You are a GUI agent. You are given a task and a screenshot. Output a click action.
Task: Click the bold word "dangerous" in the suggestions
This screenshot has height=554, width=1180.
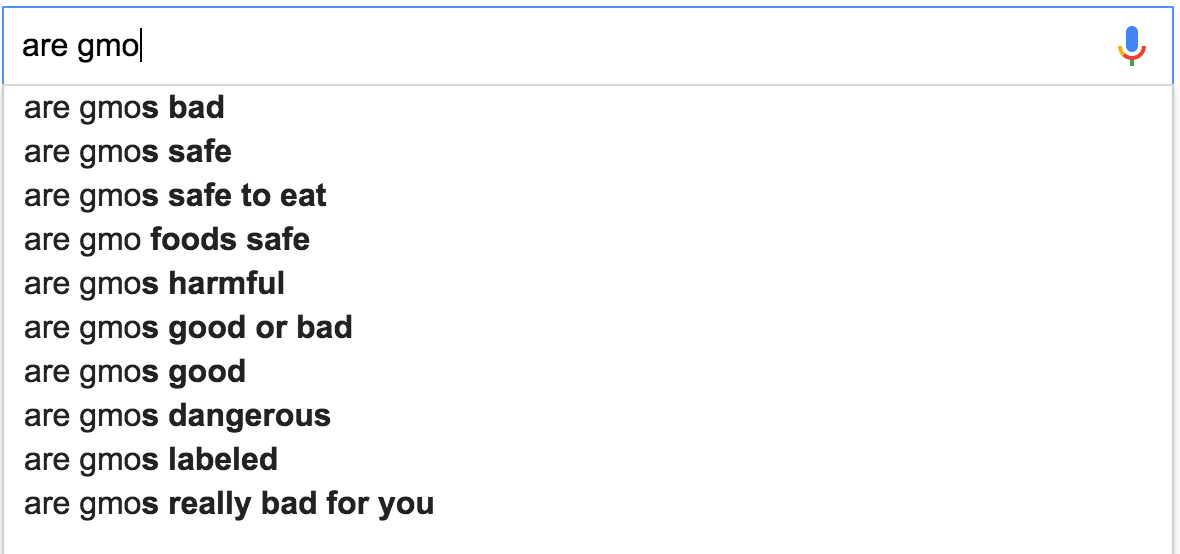tap(249, 416)
